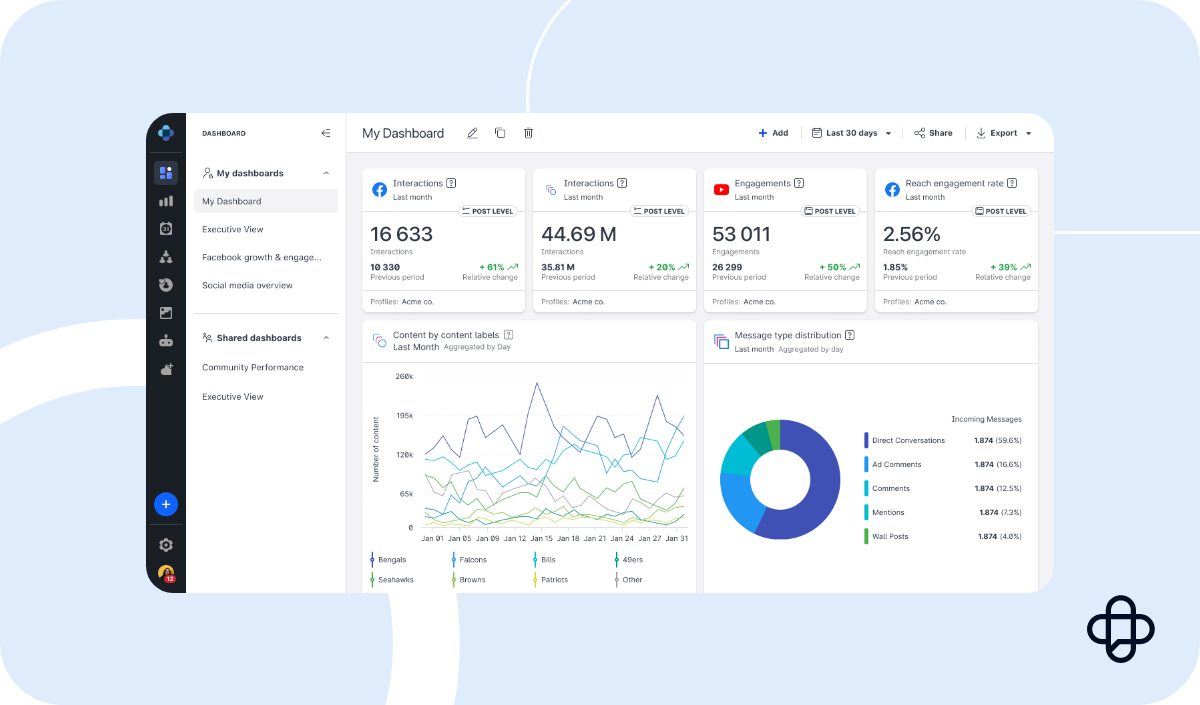Click the Facebook icon on Interactions card
Viewport: 1200px width, 705px height.
pos(379,189)
